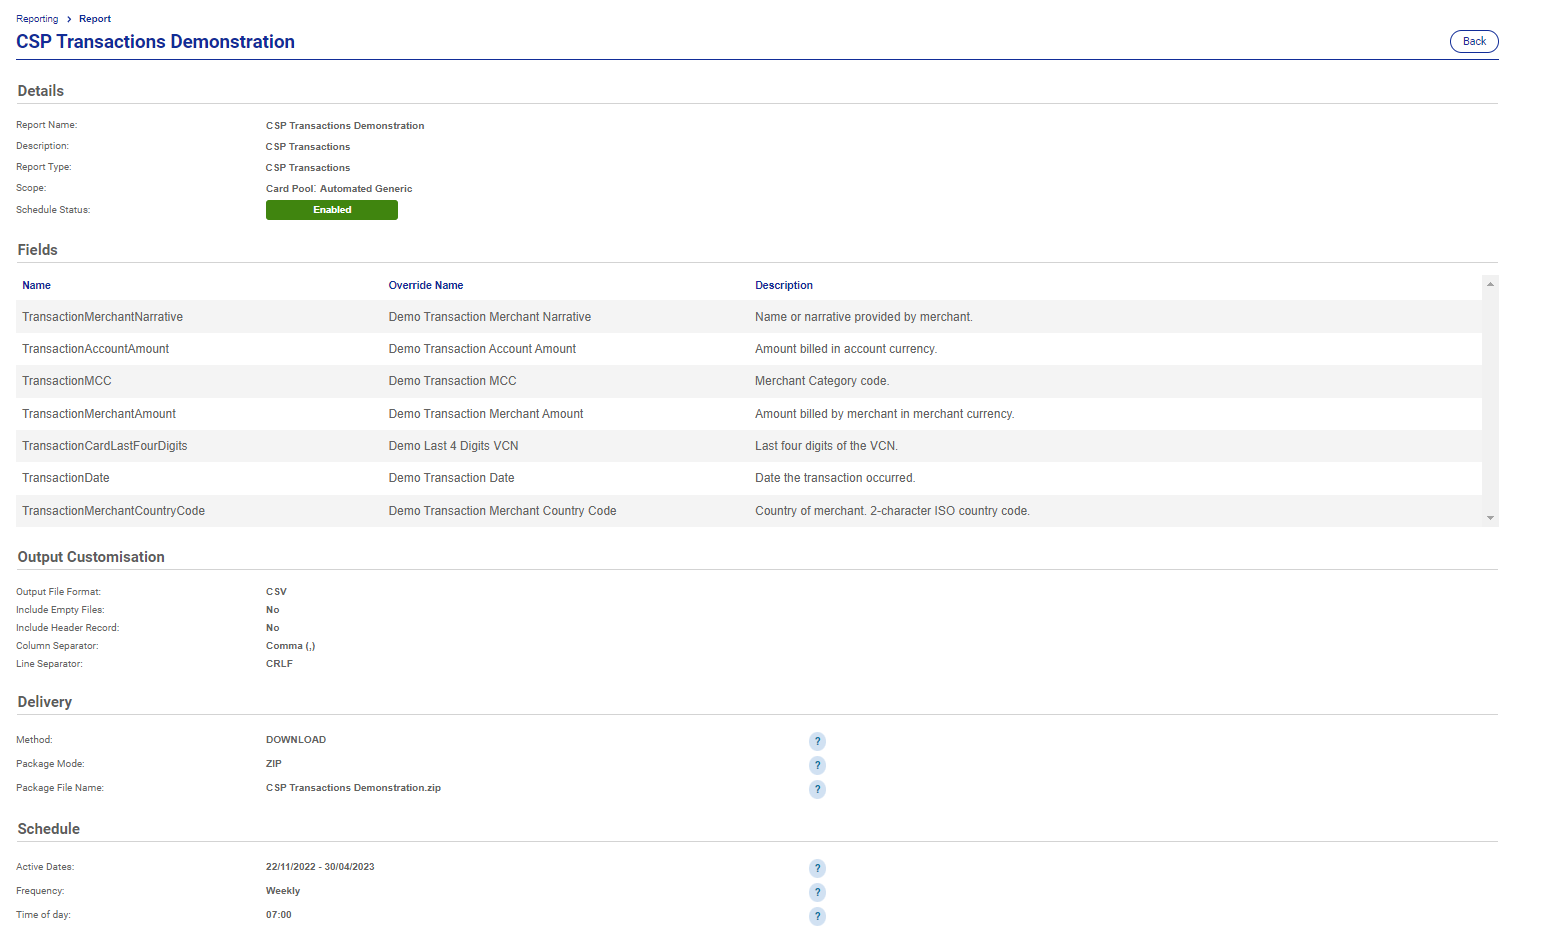Click override name Demo Transaction MCC

point(453,381)
